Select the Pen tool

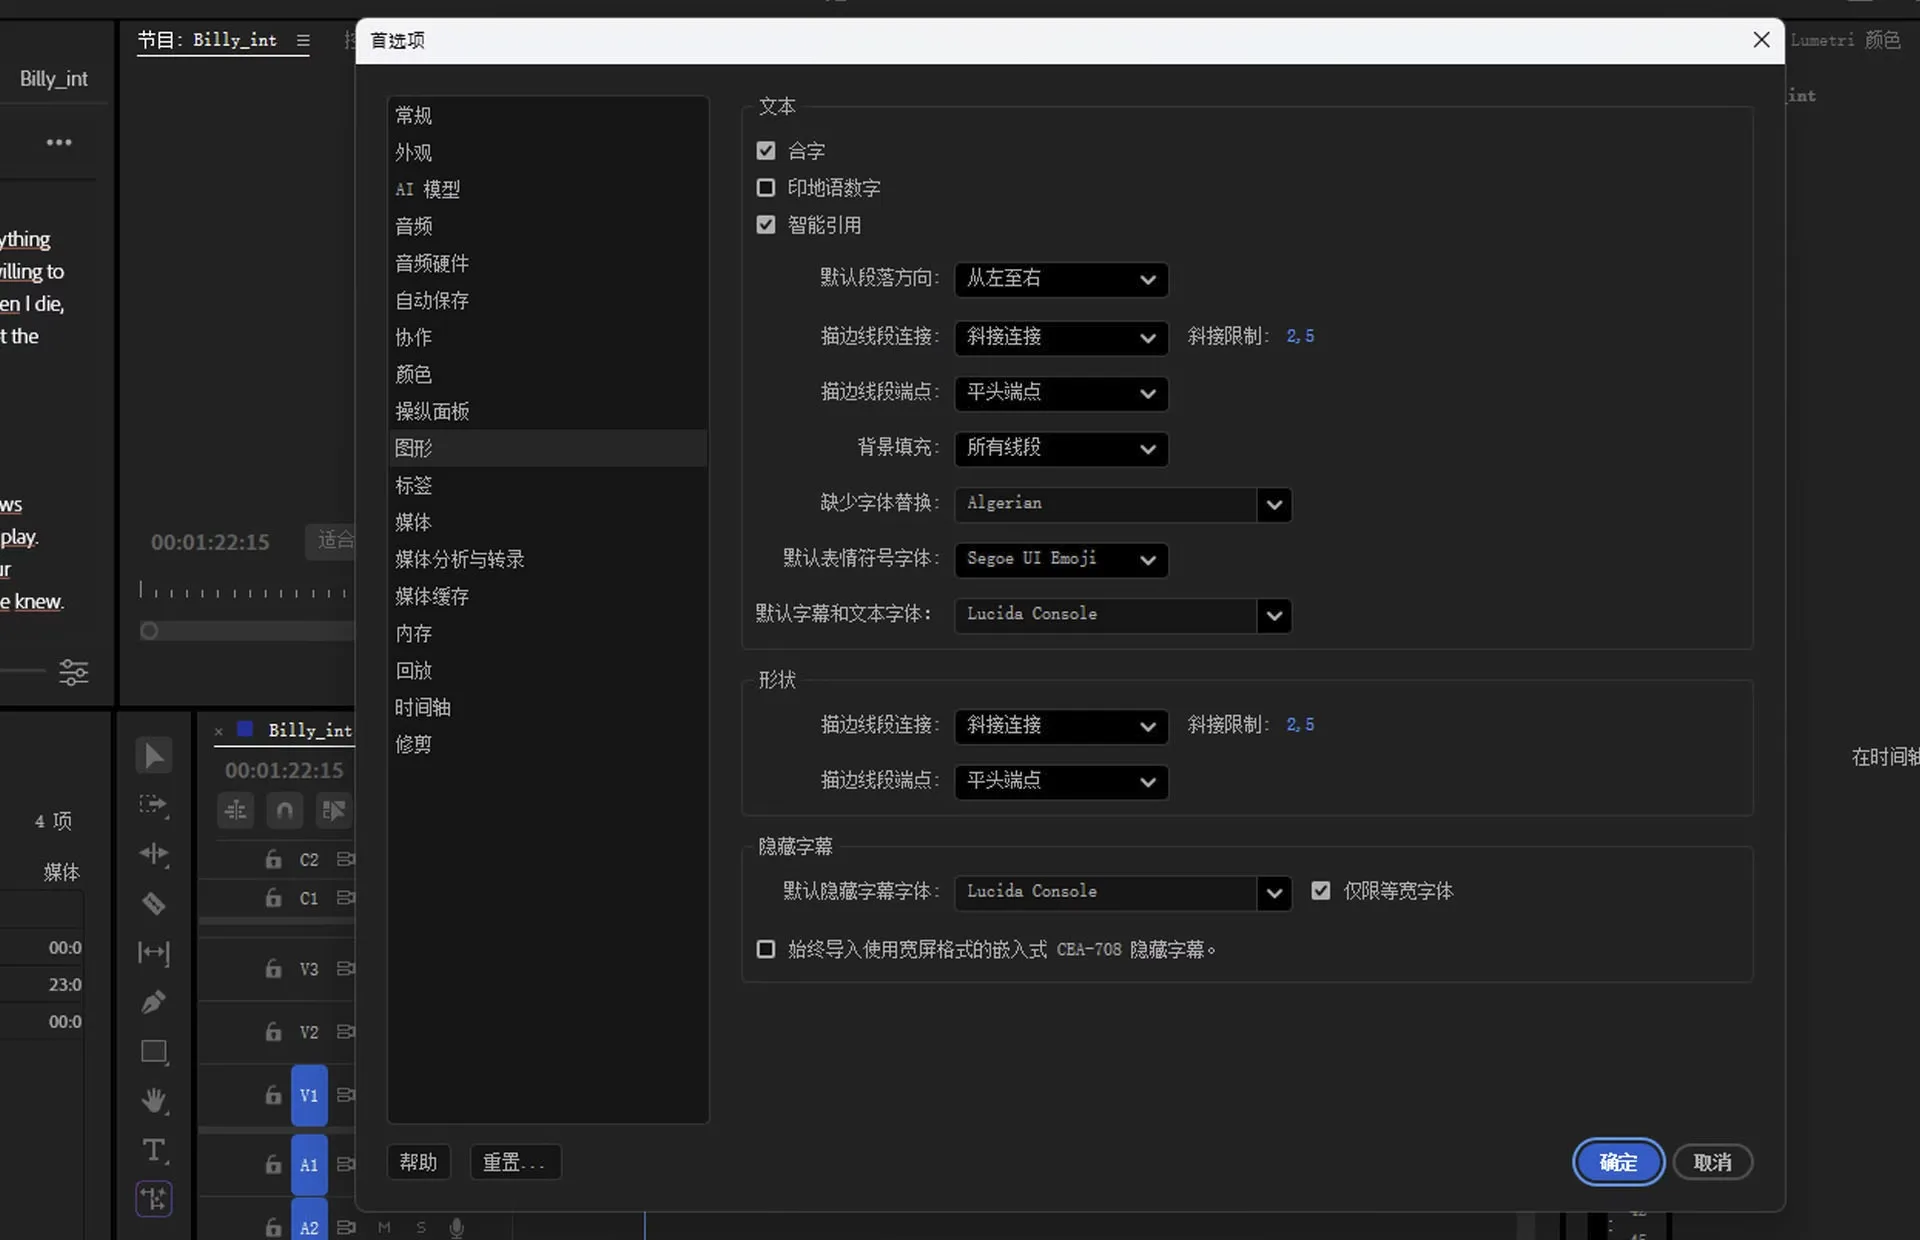click(153, 1002)
